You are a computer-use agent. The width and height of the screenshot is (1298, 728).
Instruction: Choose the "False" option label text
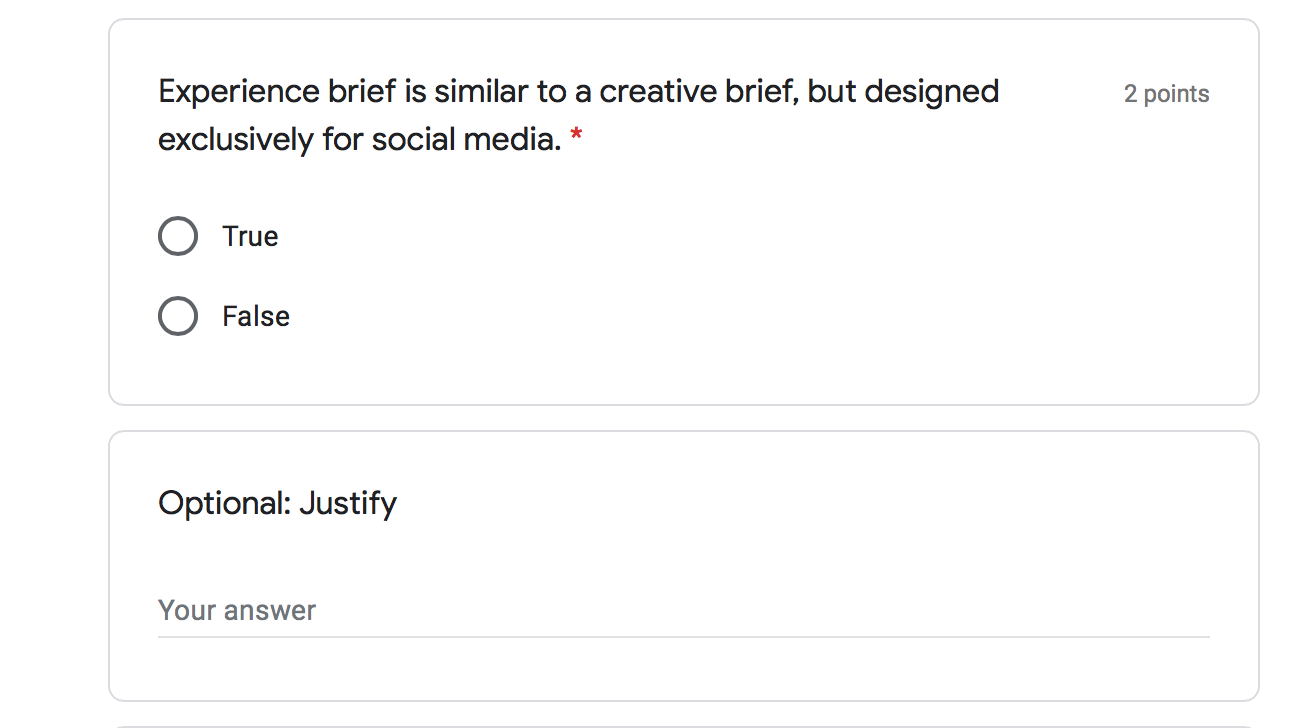(256, 316)
